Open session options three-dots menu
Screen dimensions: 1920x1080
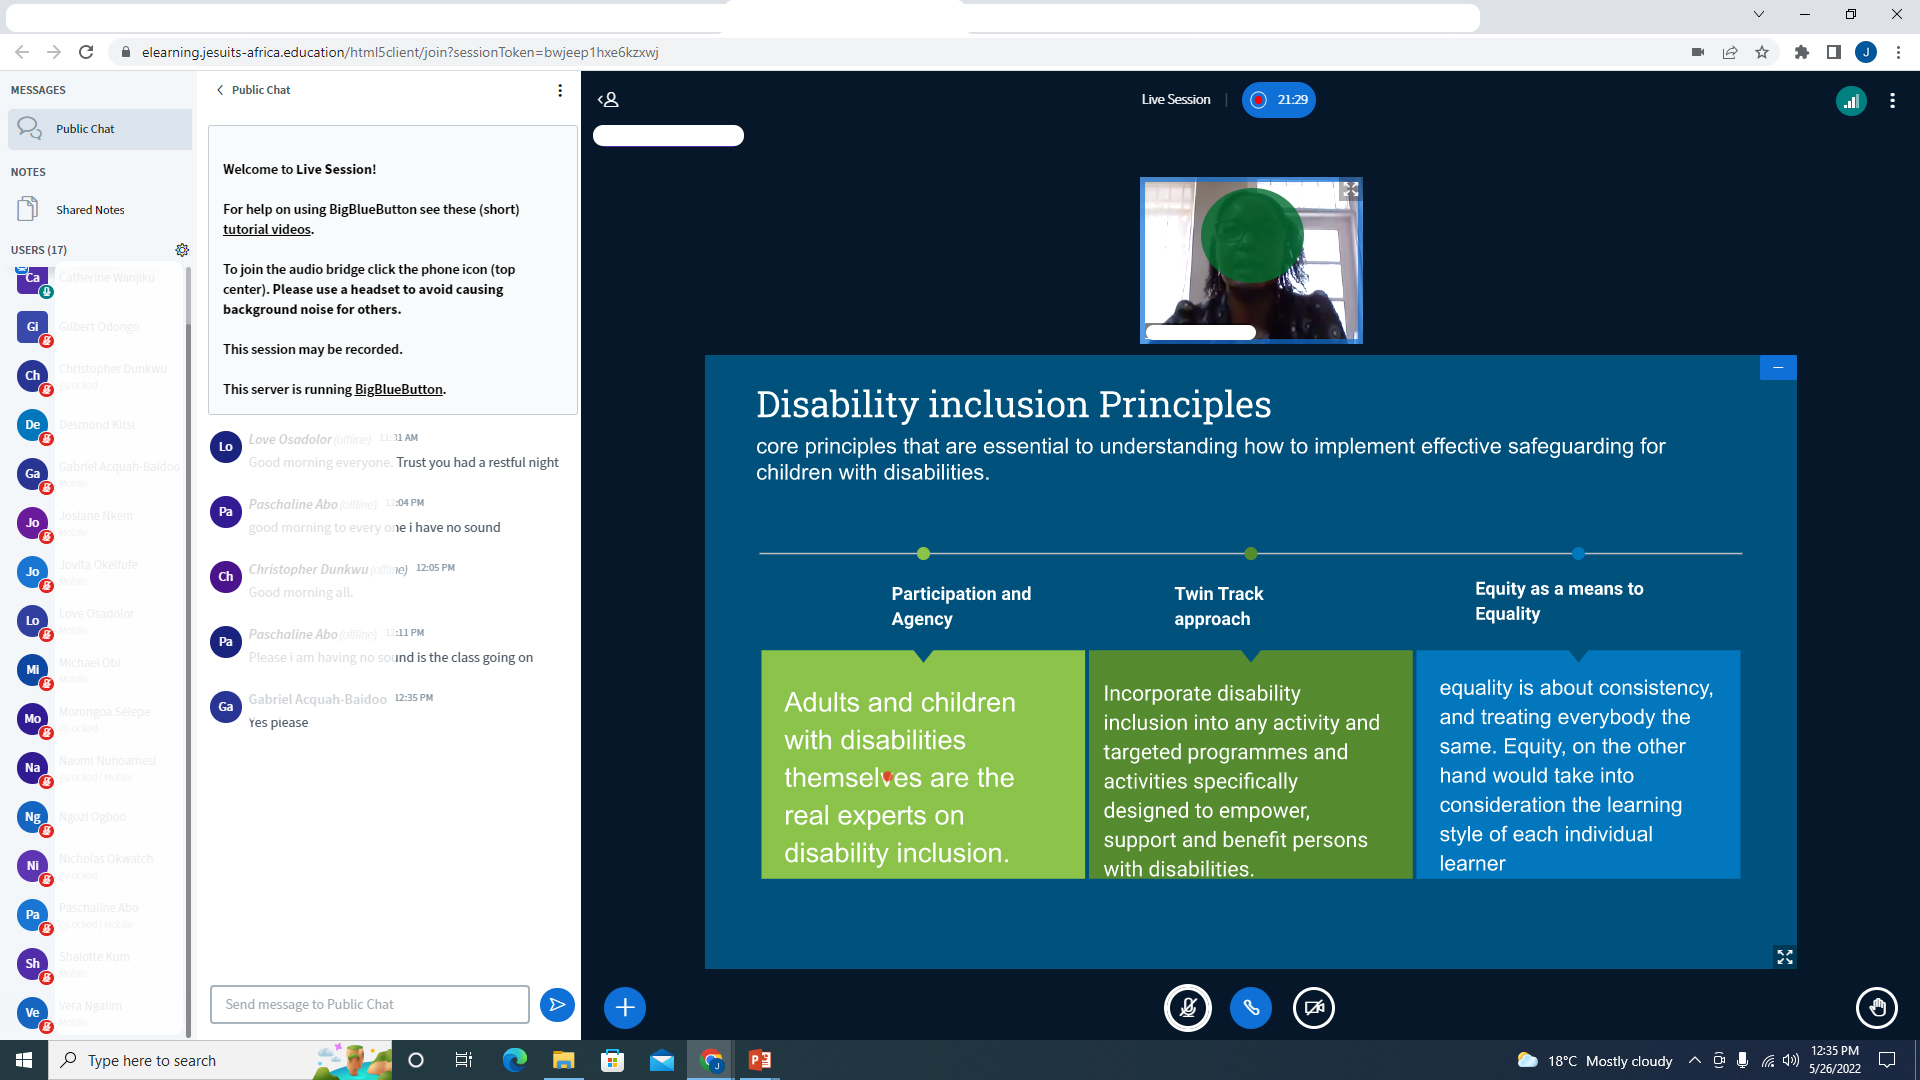tap(1892, 100)
